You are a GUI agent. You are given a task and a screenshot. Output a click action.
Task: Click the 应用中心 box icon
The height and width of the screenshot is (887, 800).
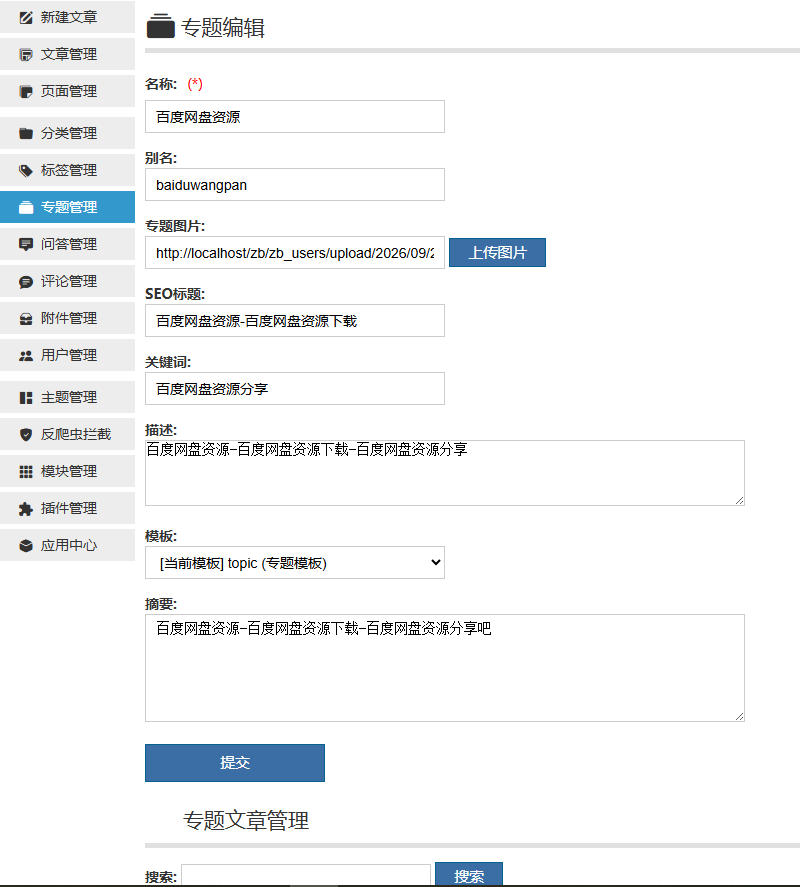[26, 546]
